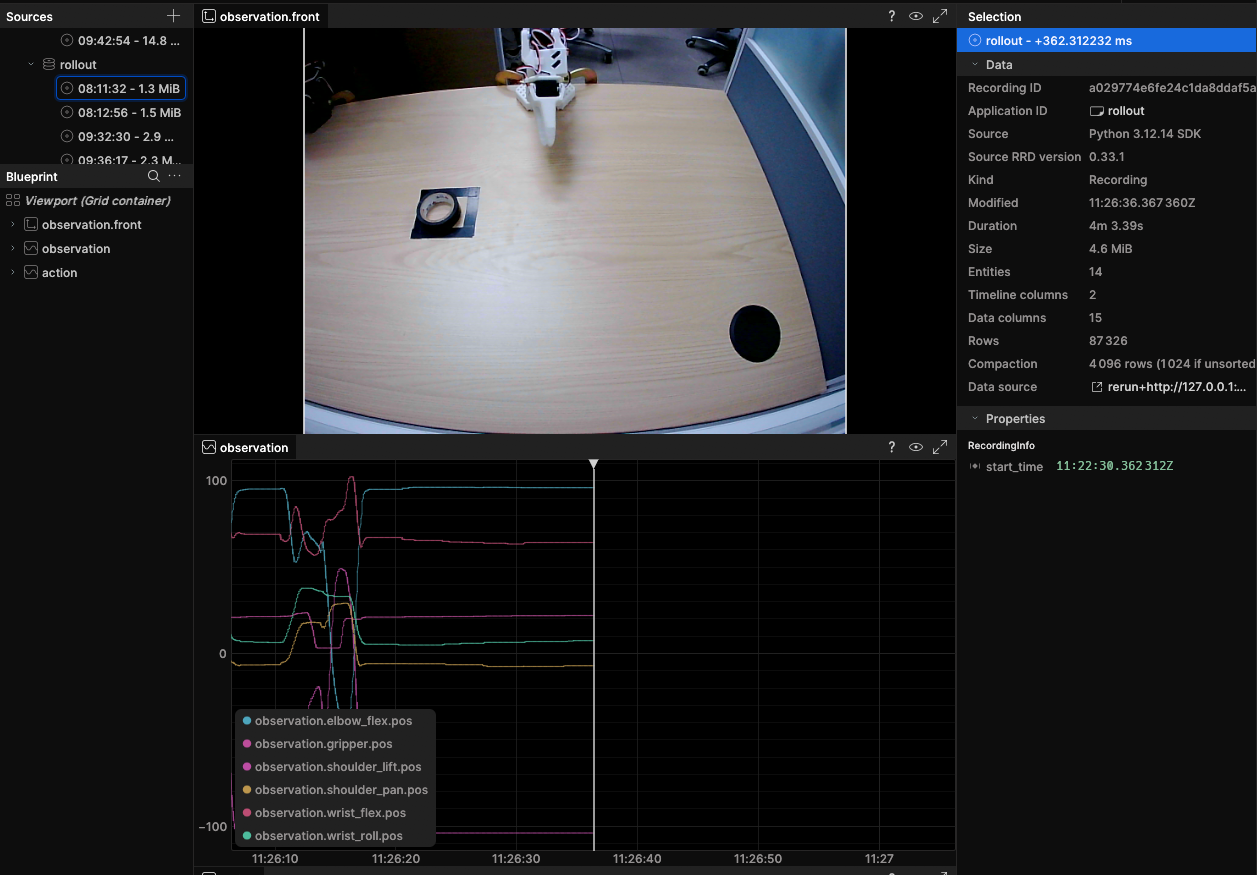Click the grid icon beside Viewport (Grid container)
This screenshot has height=875, width=1257.
[x=13, y=200]
